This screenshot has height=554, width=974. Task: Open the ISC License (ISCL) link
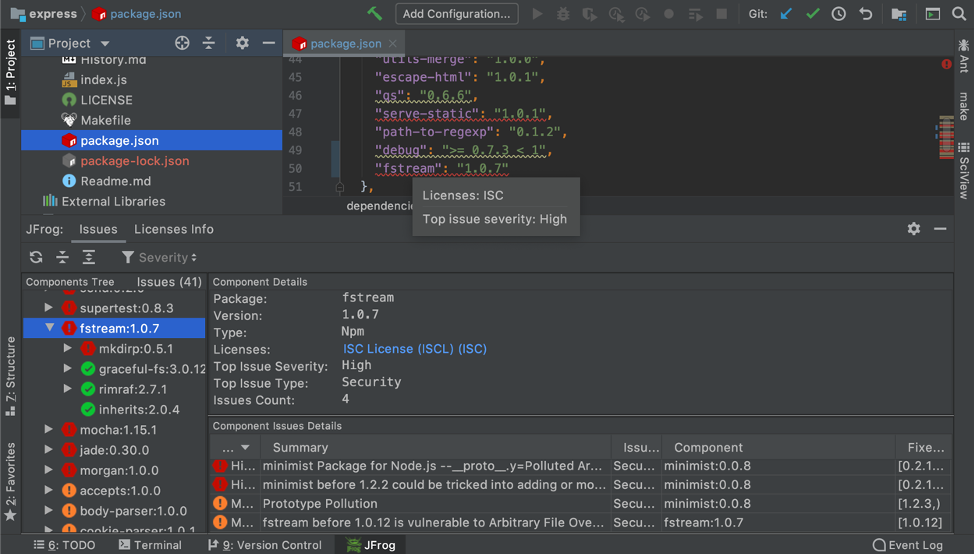tap(415, 349)
